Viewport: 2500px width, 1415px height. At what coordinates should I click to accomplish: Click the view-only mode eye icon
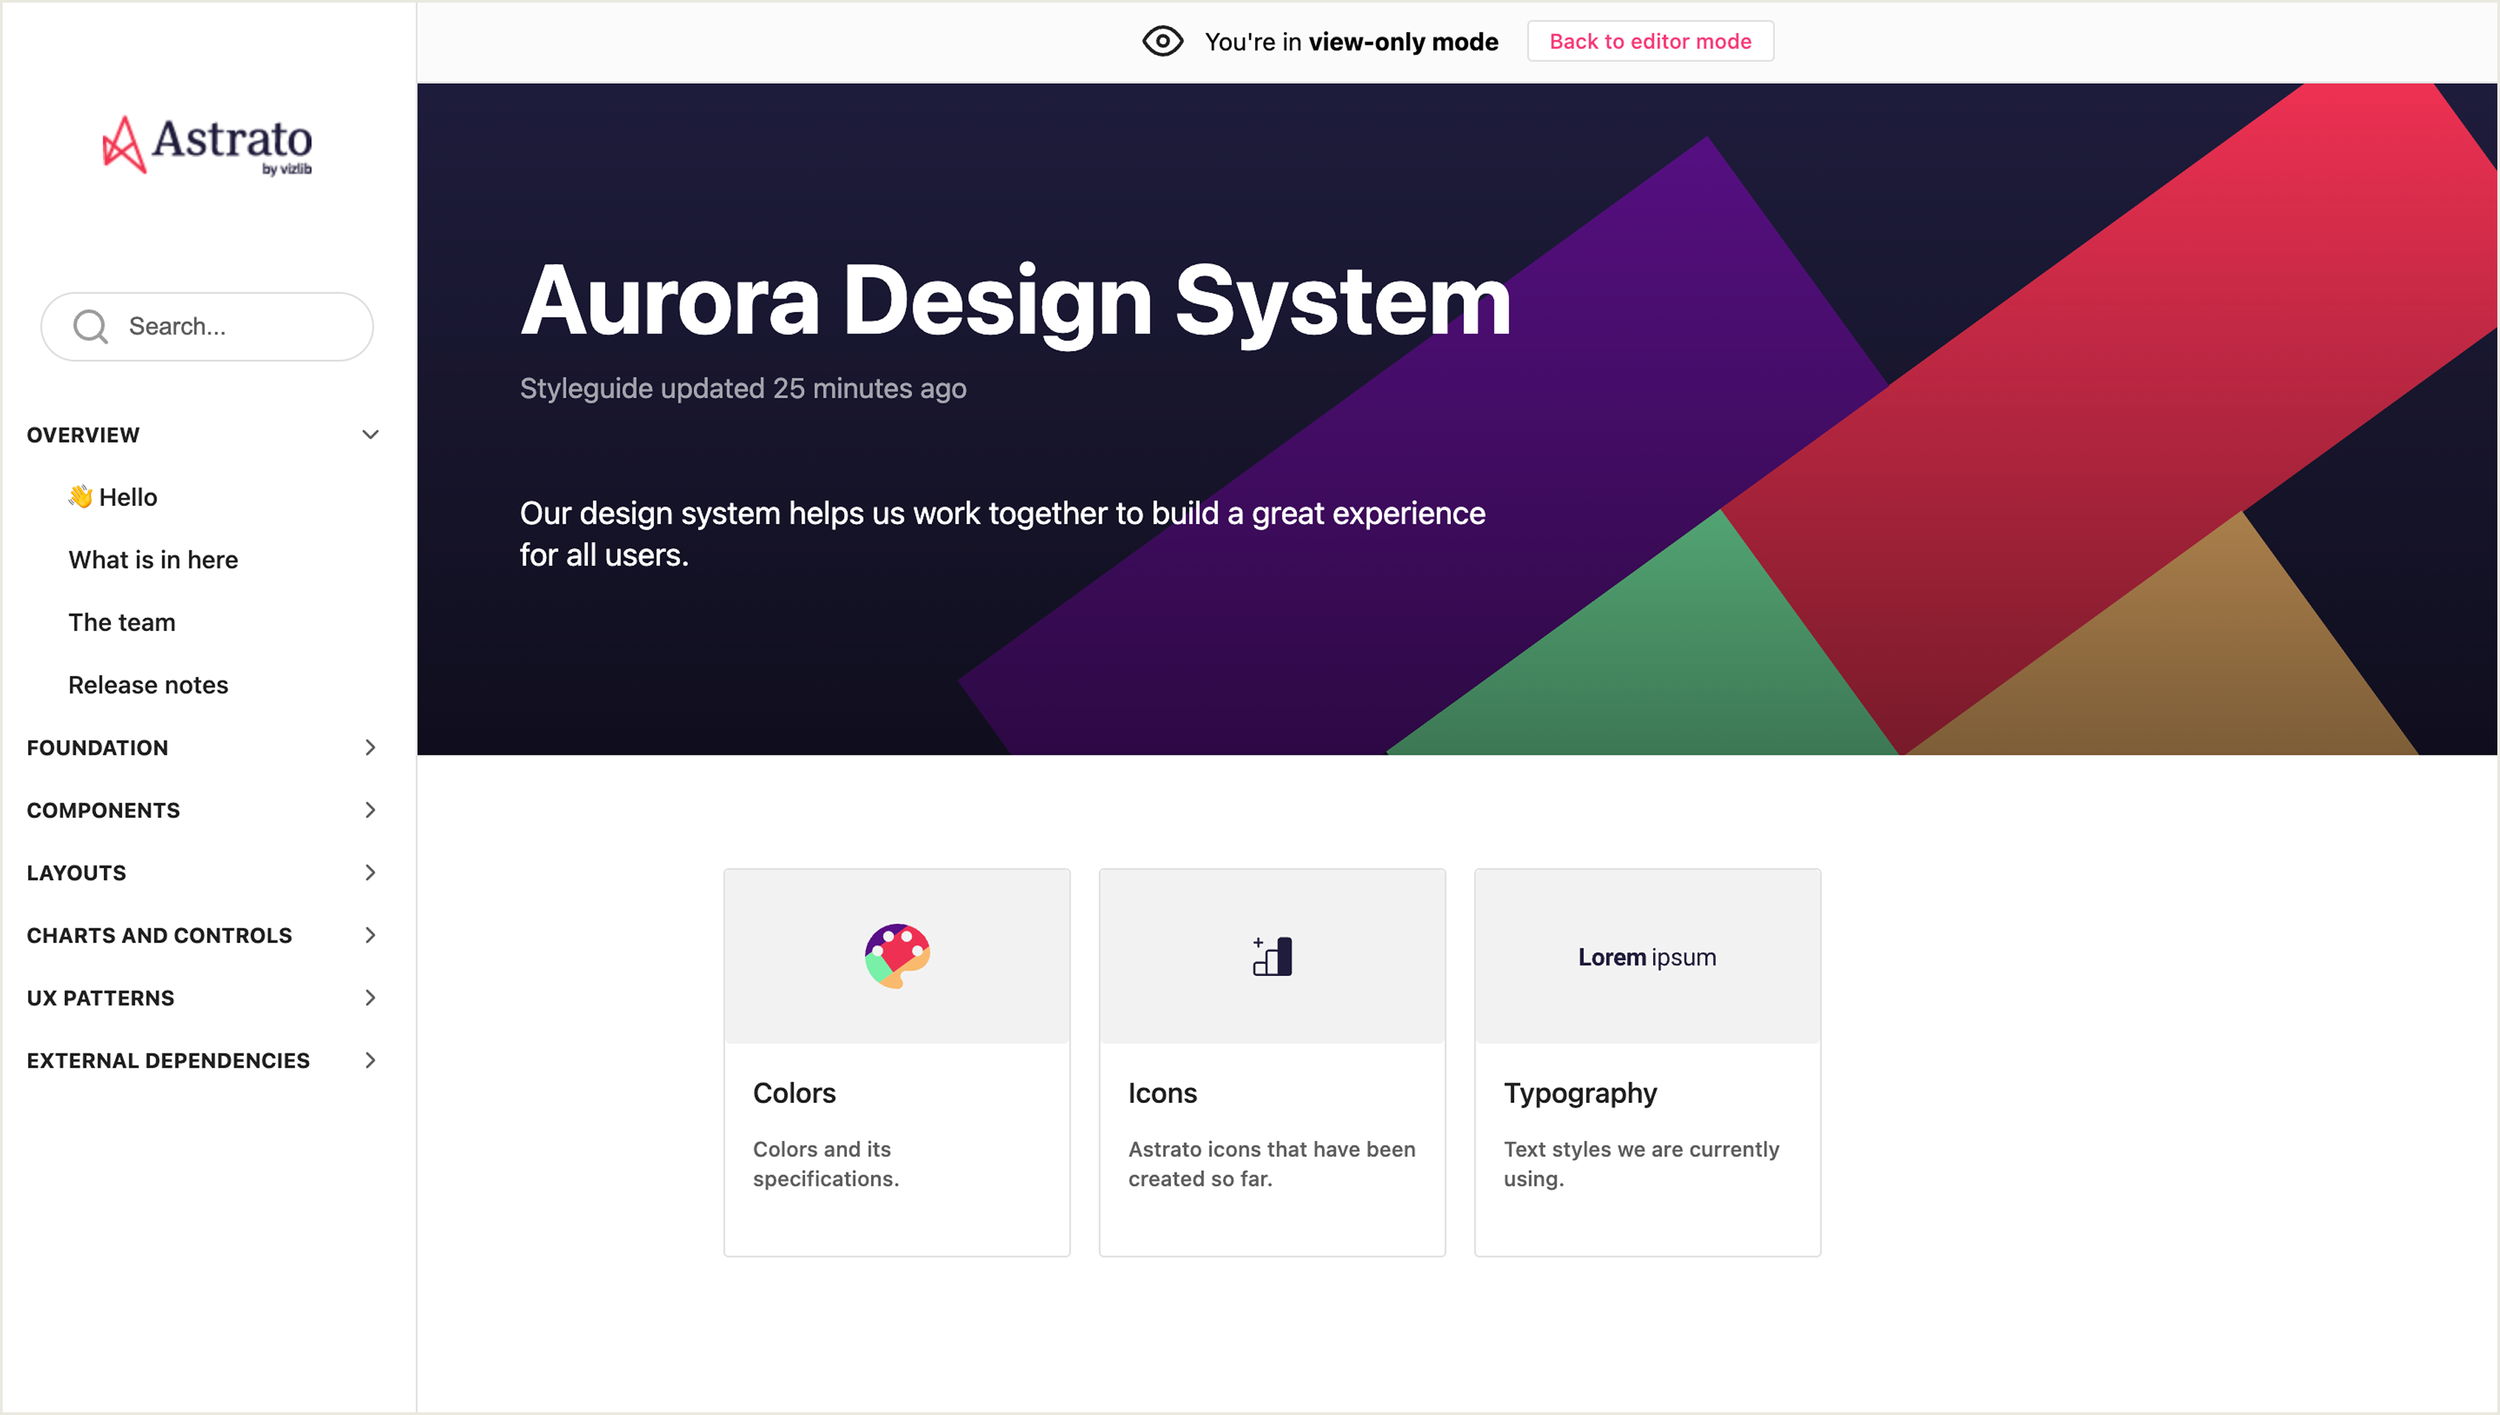1162,42
